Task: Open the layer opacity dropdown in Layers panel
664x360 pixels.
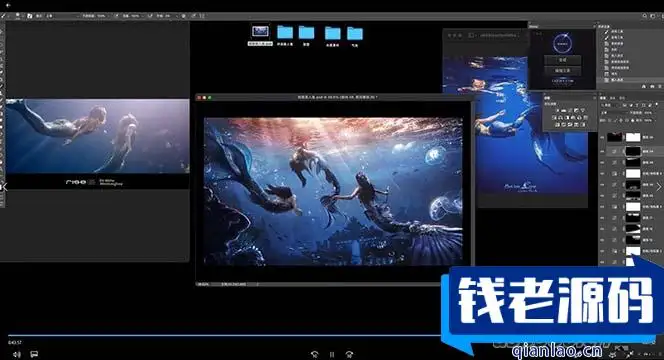Action: point(656,113)
